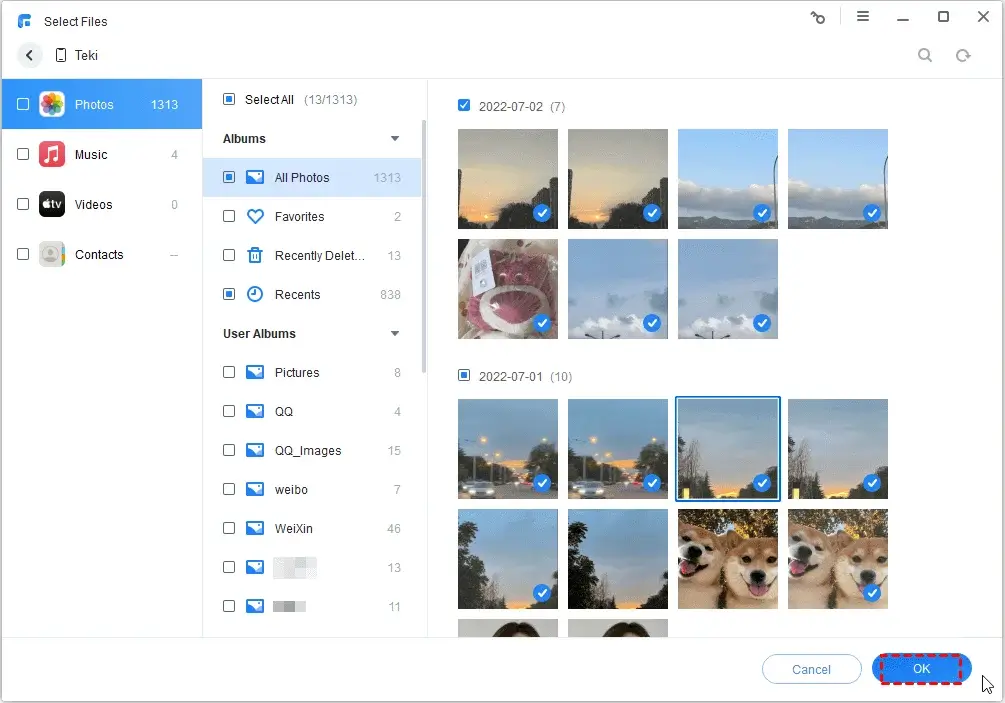The width and height of the screenshot is (1005, 703).
Task: Check the Favorites album checkbox
Action: click(228, 216)
